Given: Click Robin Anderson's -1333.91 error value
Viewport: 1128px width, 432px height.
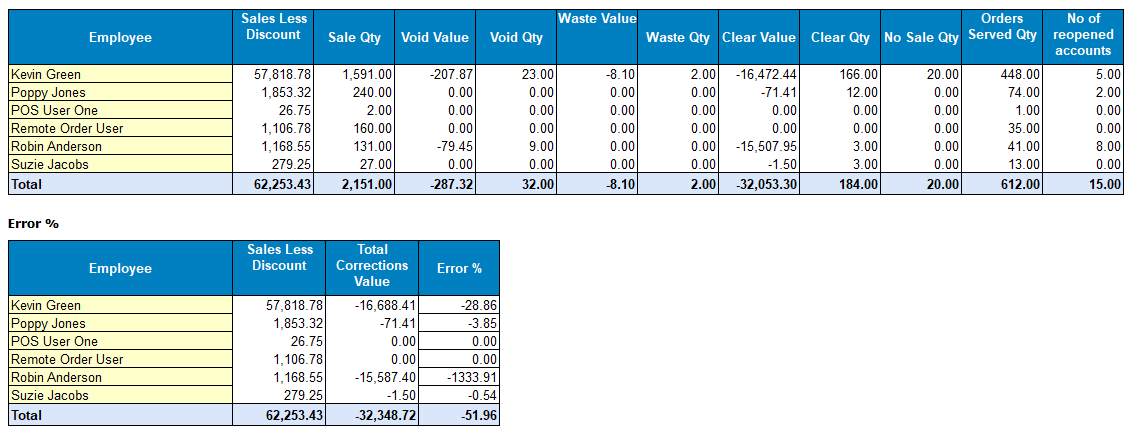Looking at the screenshot, I should (459, 378).
